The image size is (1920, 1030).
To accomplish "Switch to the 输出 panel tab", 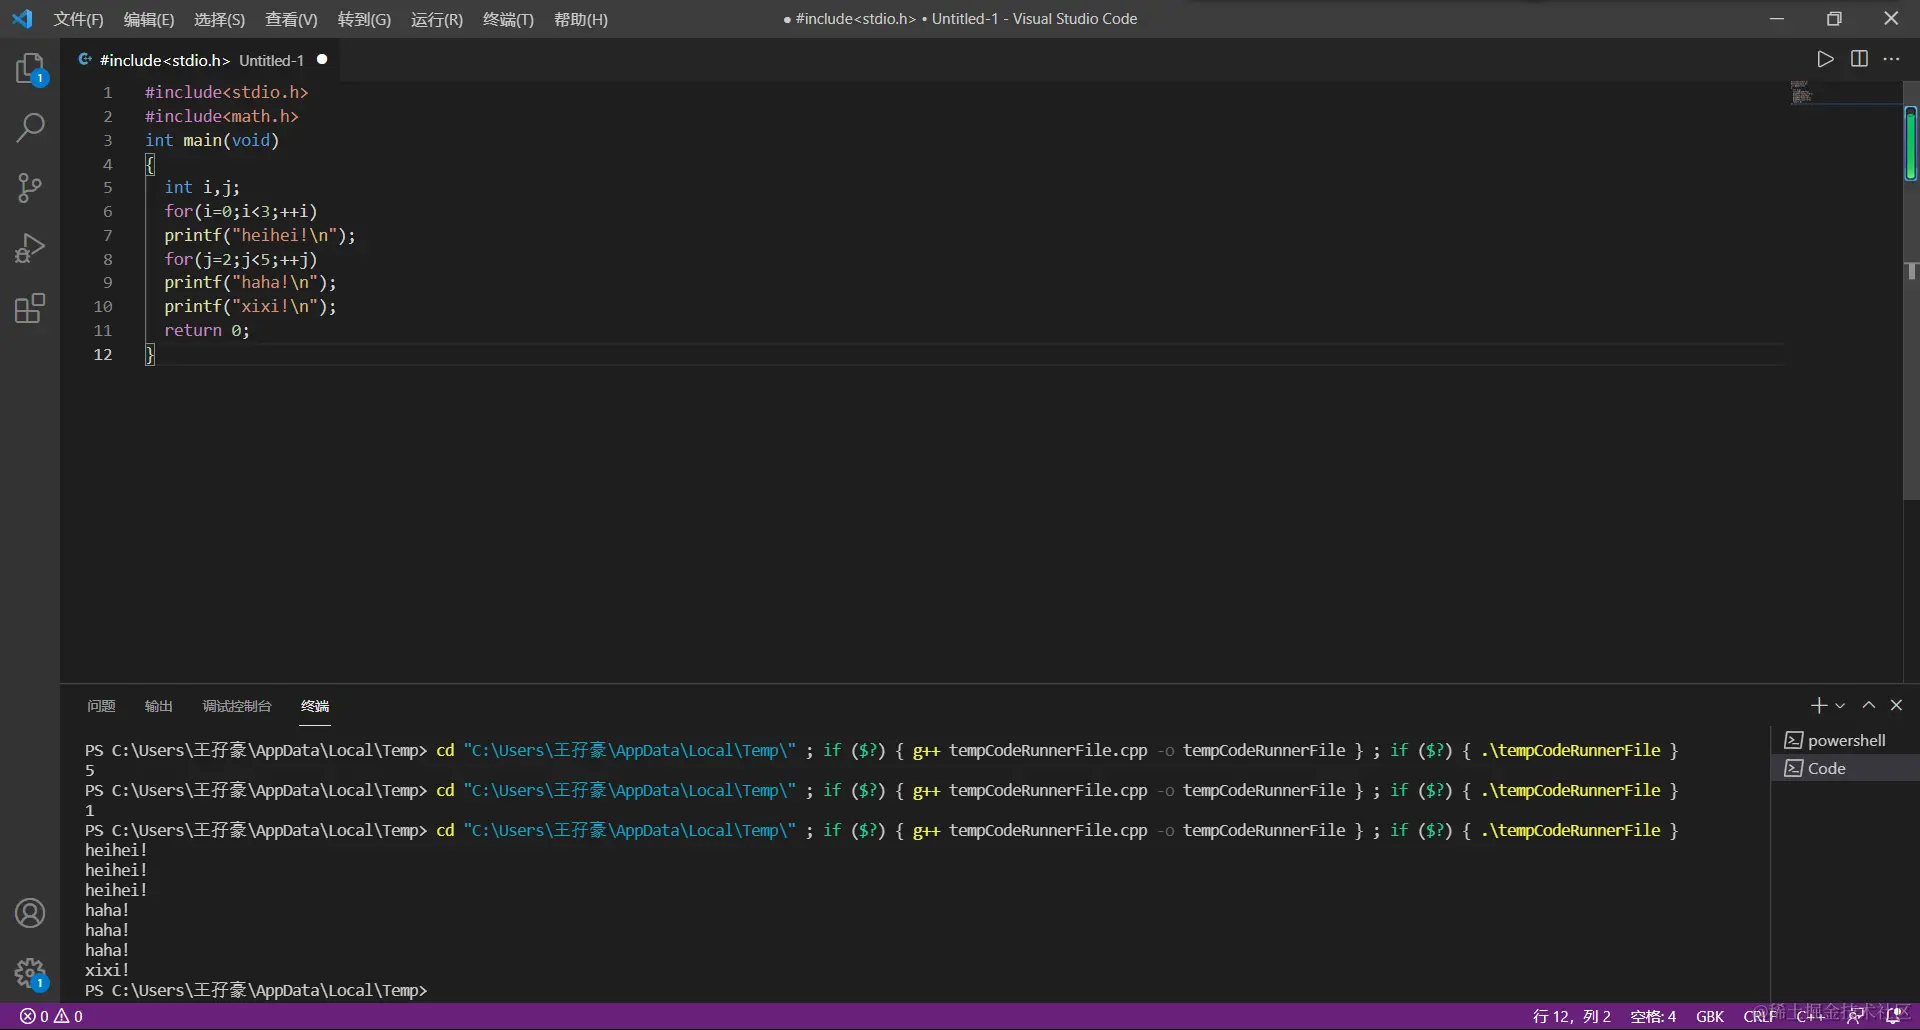I will (158, 706).
